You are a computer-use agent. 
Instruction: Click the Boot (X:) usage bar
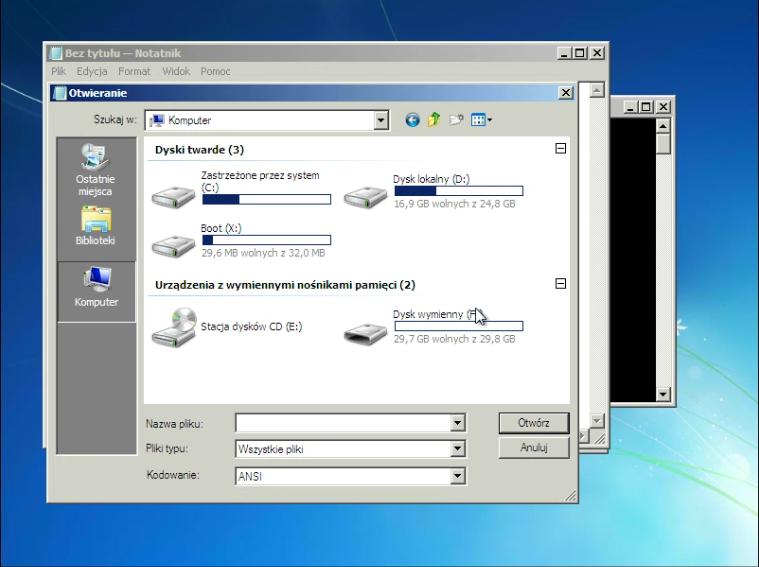(266, 240)
